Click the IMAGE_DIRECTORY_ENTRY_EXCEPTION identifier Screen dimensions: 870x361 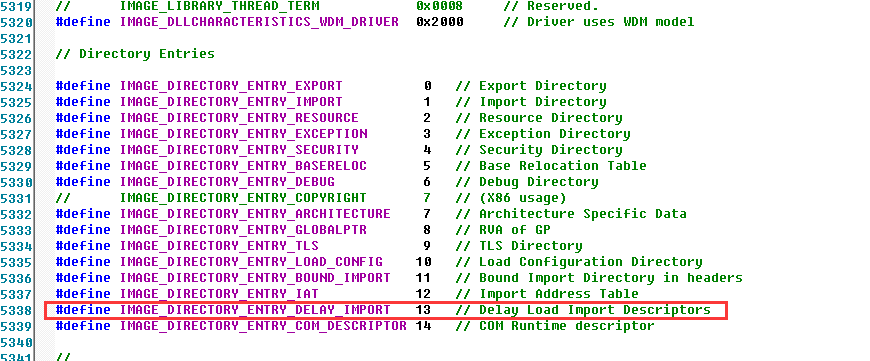(x=243, y=134)
